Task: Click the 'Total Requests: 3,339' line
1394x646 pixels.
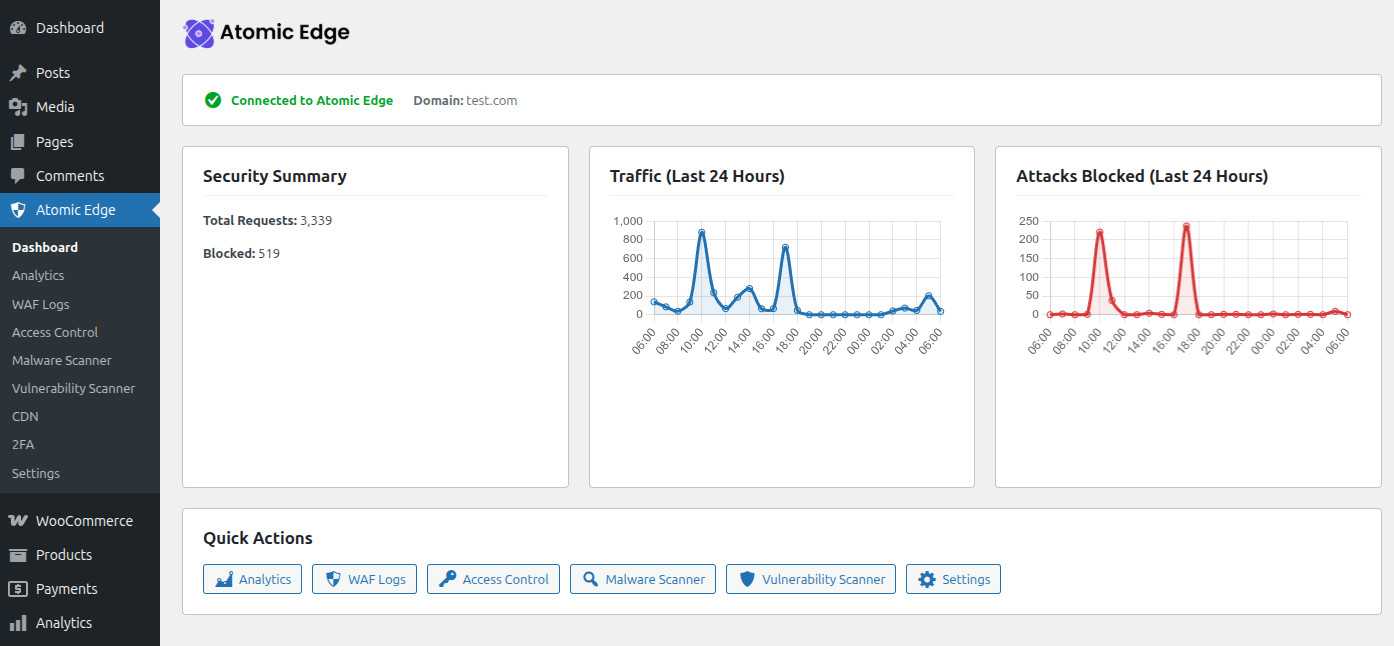Action: pyautogui.click(x=267, y=220)
